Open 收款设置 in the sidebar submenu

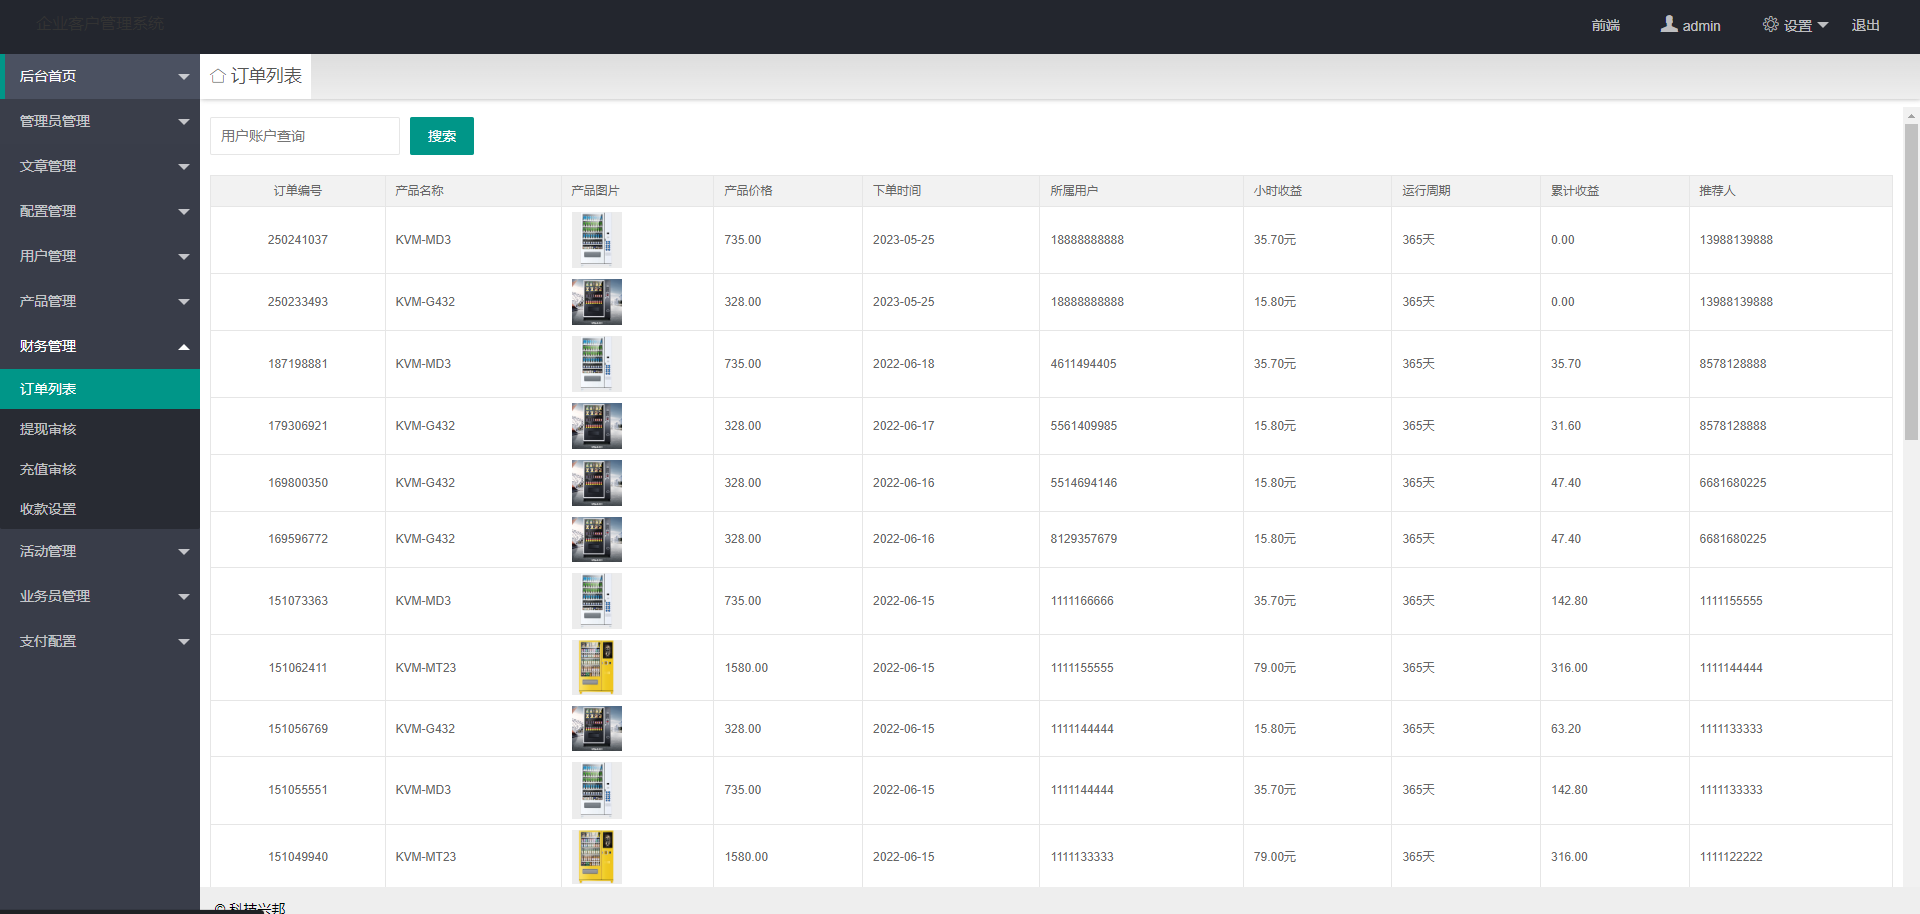[100, 509]
